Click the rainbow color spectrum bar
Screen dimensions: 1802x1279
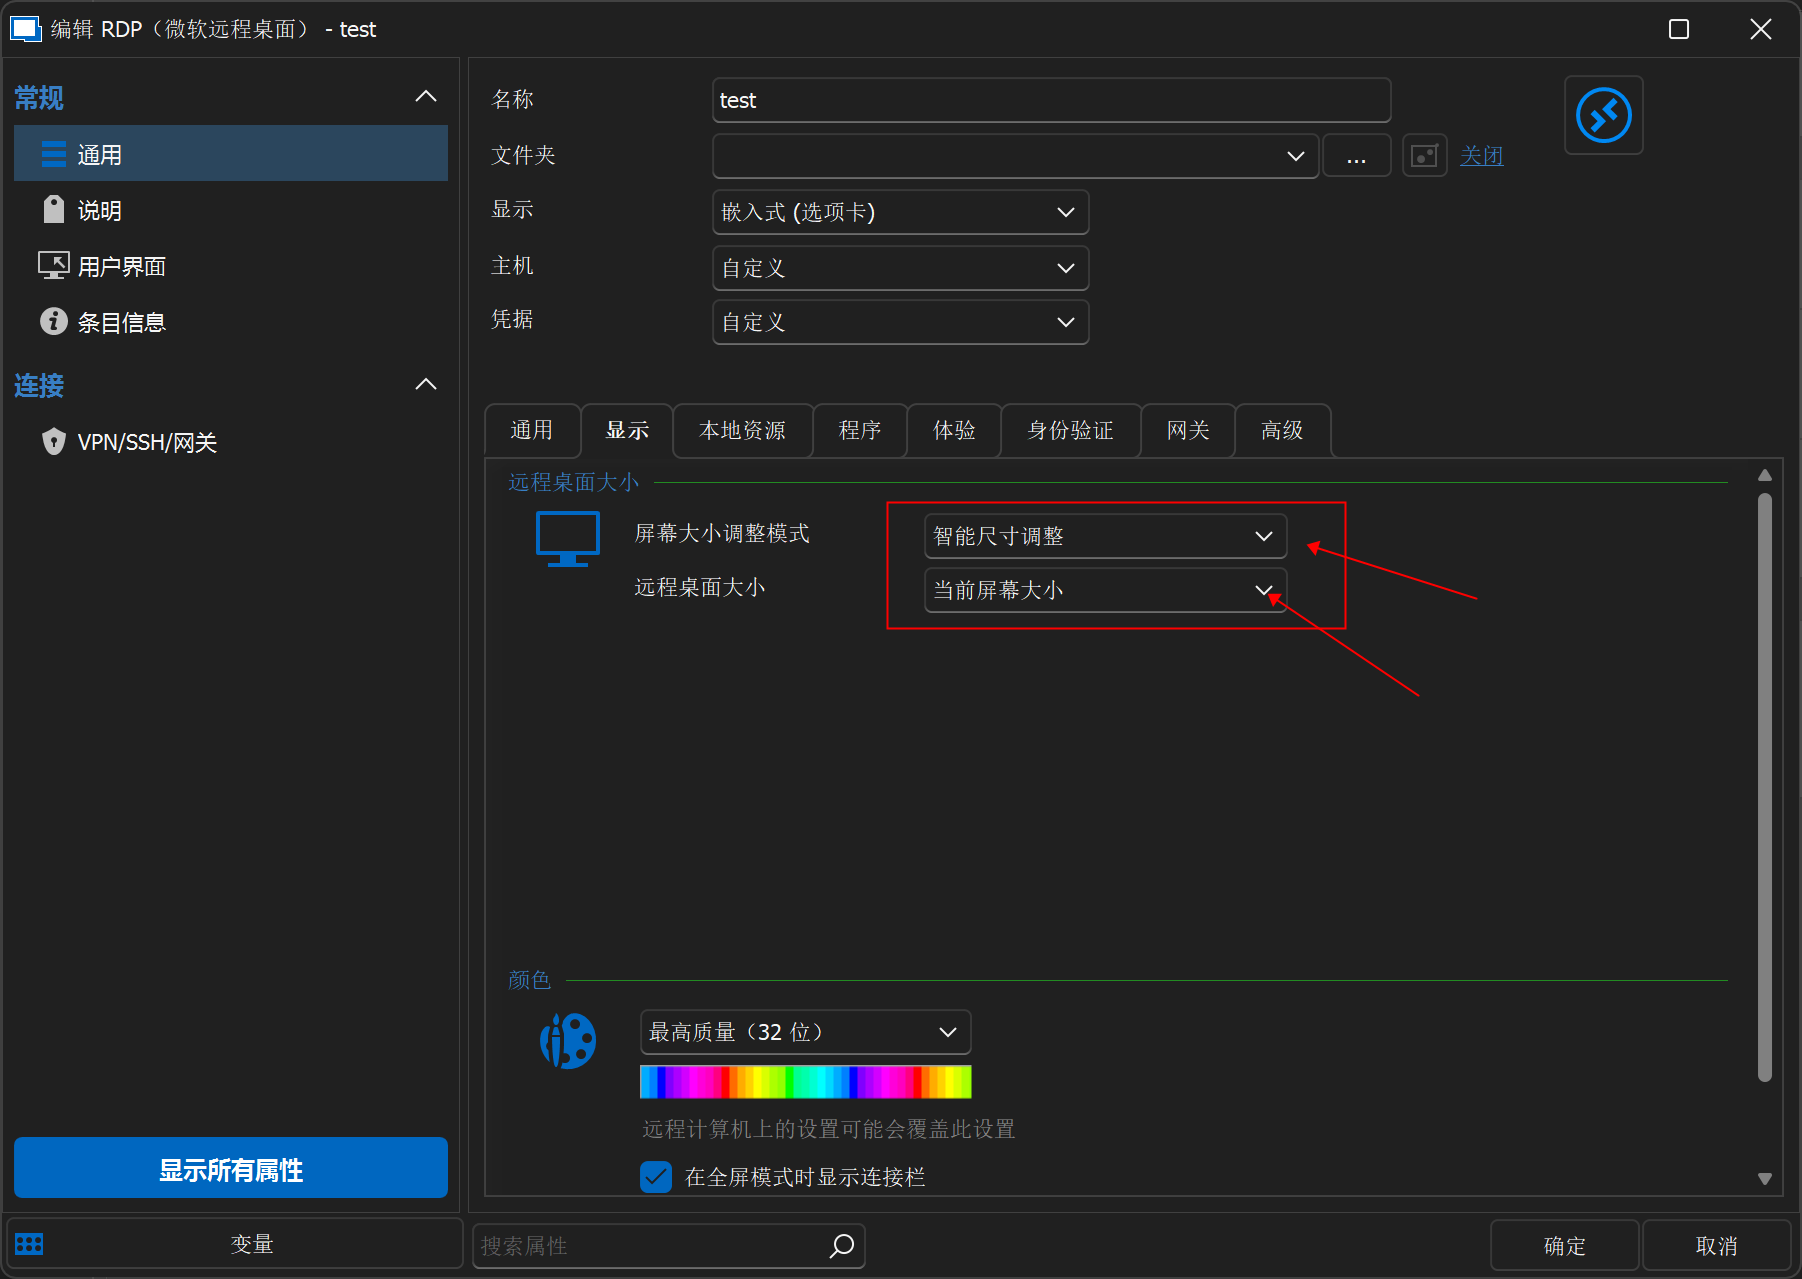coord(805,1082)
